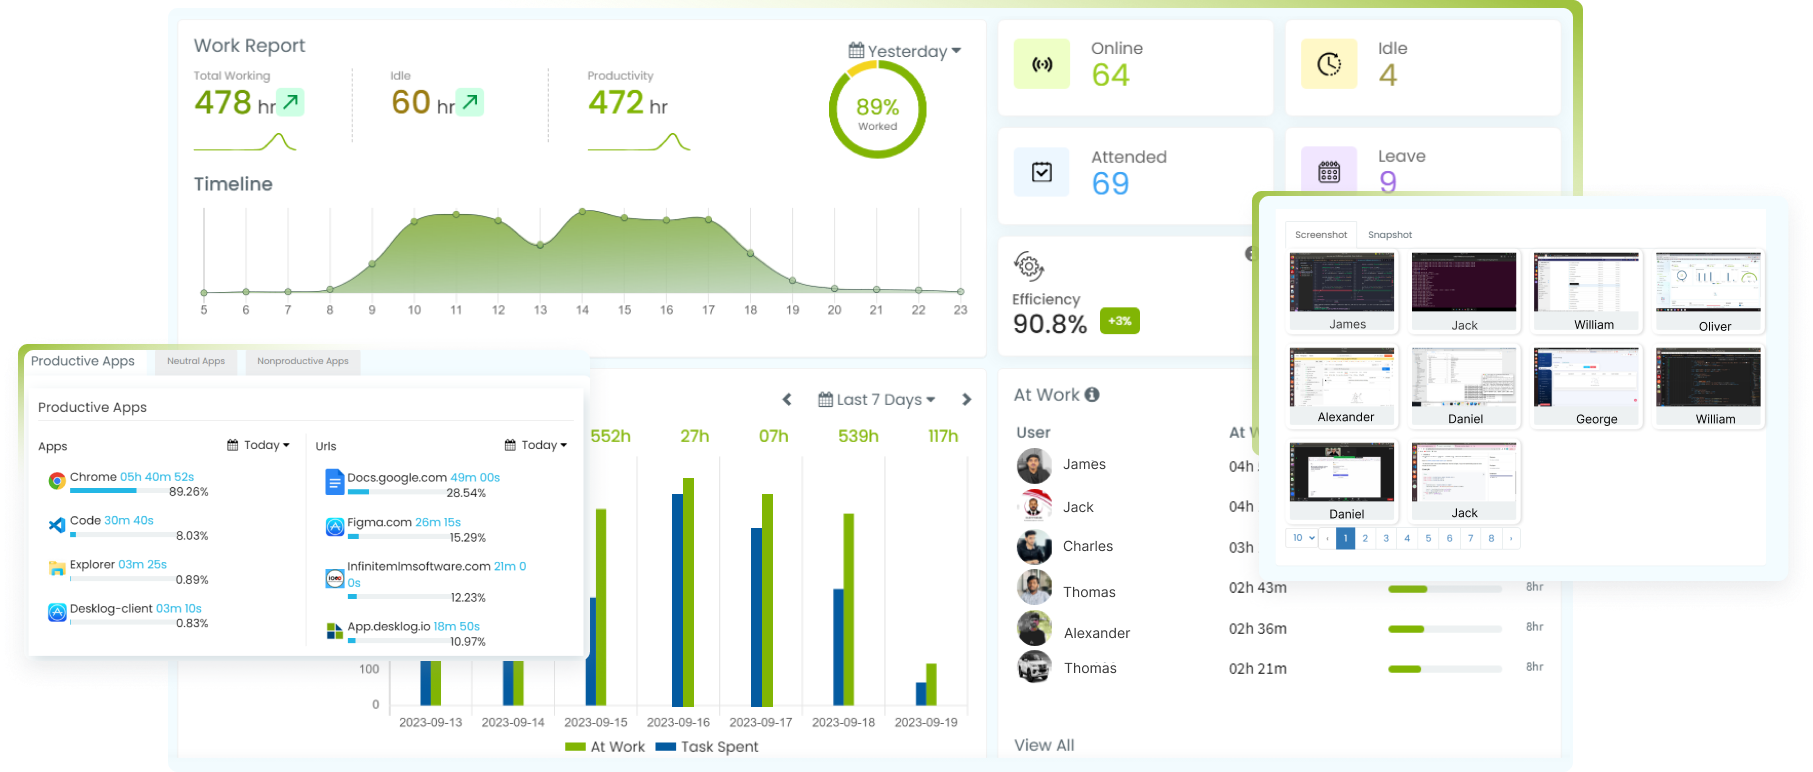The height and width of the screenshot is (772, 1813).
Task: Click the Total Working upward trend arrow
Action: [x=290, y=102]
